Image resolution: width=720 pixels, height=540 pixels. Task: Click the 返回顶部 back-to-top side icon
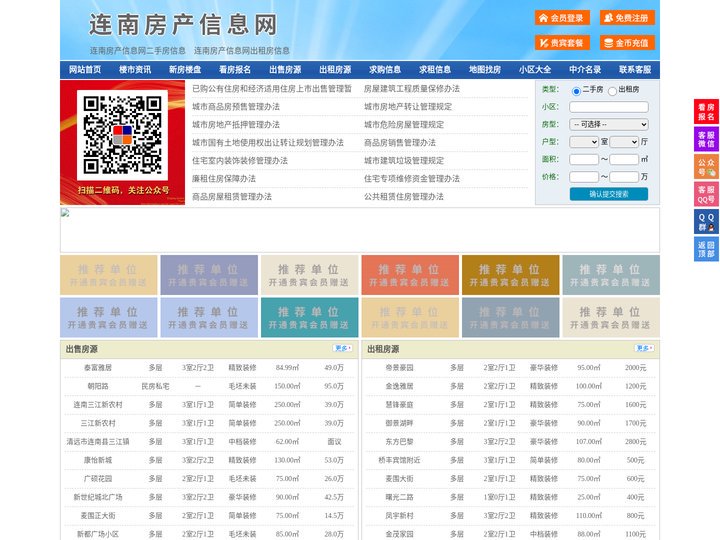click(x=706, y=249)
